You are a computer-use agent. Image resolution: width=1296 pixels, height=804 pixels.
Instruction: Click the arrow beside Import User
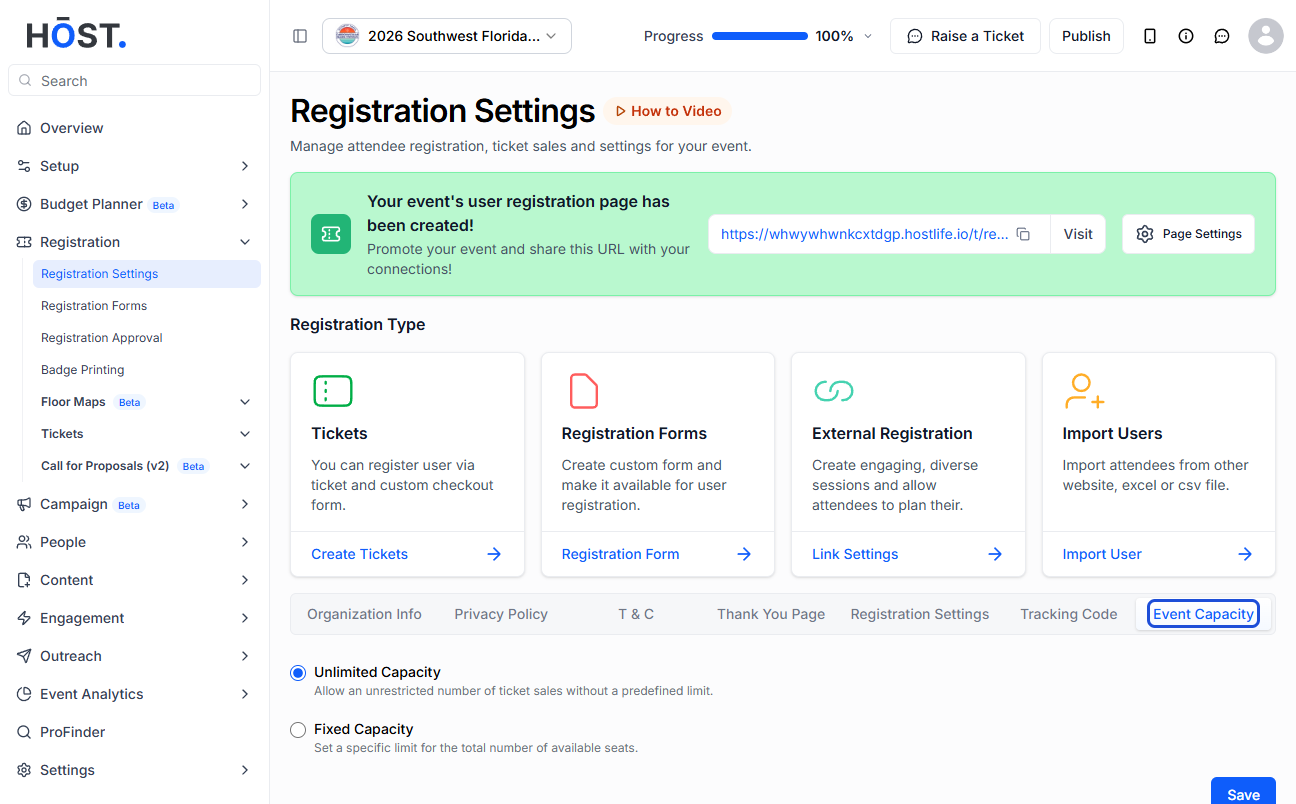[1245, 554]
